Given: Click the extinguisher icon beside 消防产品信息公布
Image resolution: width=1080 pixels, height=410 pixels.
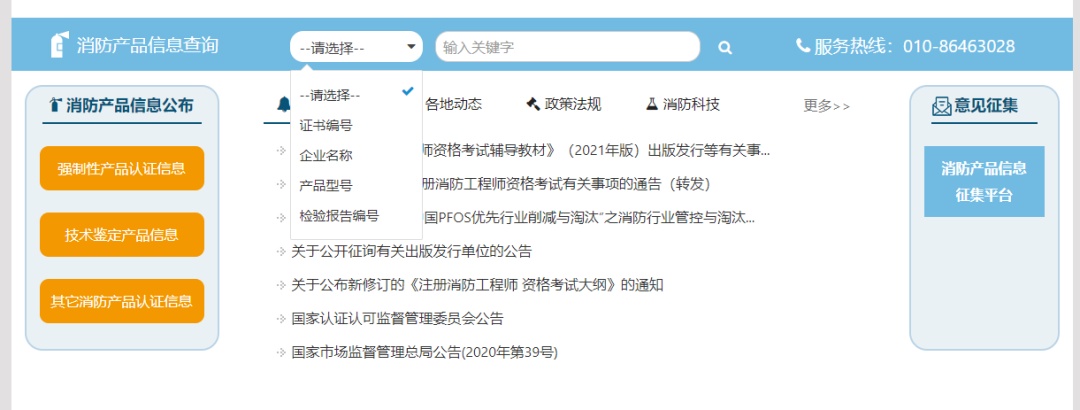Looking at the screenshot, I should pyautogui.click(x=55, y=105).
